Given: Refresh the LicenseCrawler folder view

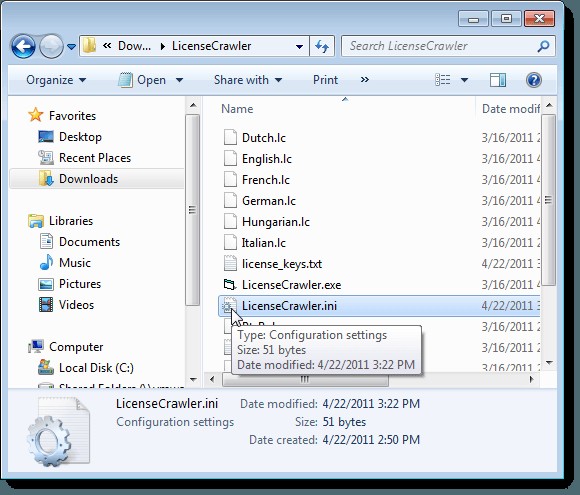Looking at the screenshot, I should click(322, 47).
